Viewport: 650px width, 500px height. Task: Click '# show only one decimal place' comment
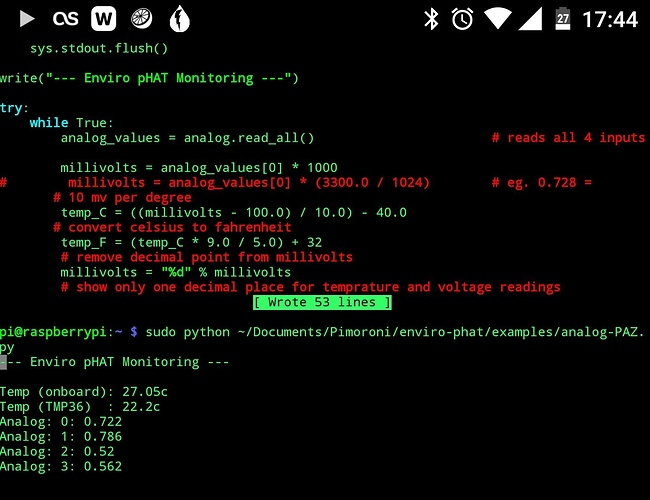tap(310, 287)
